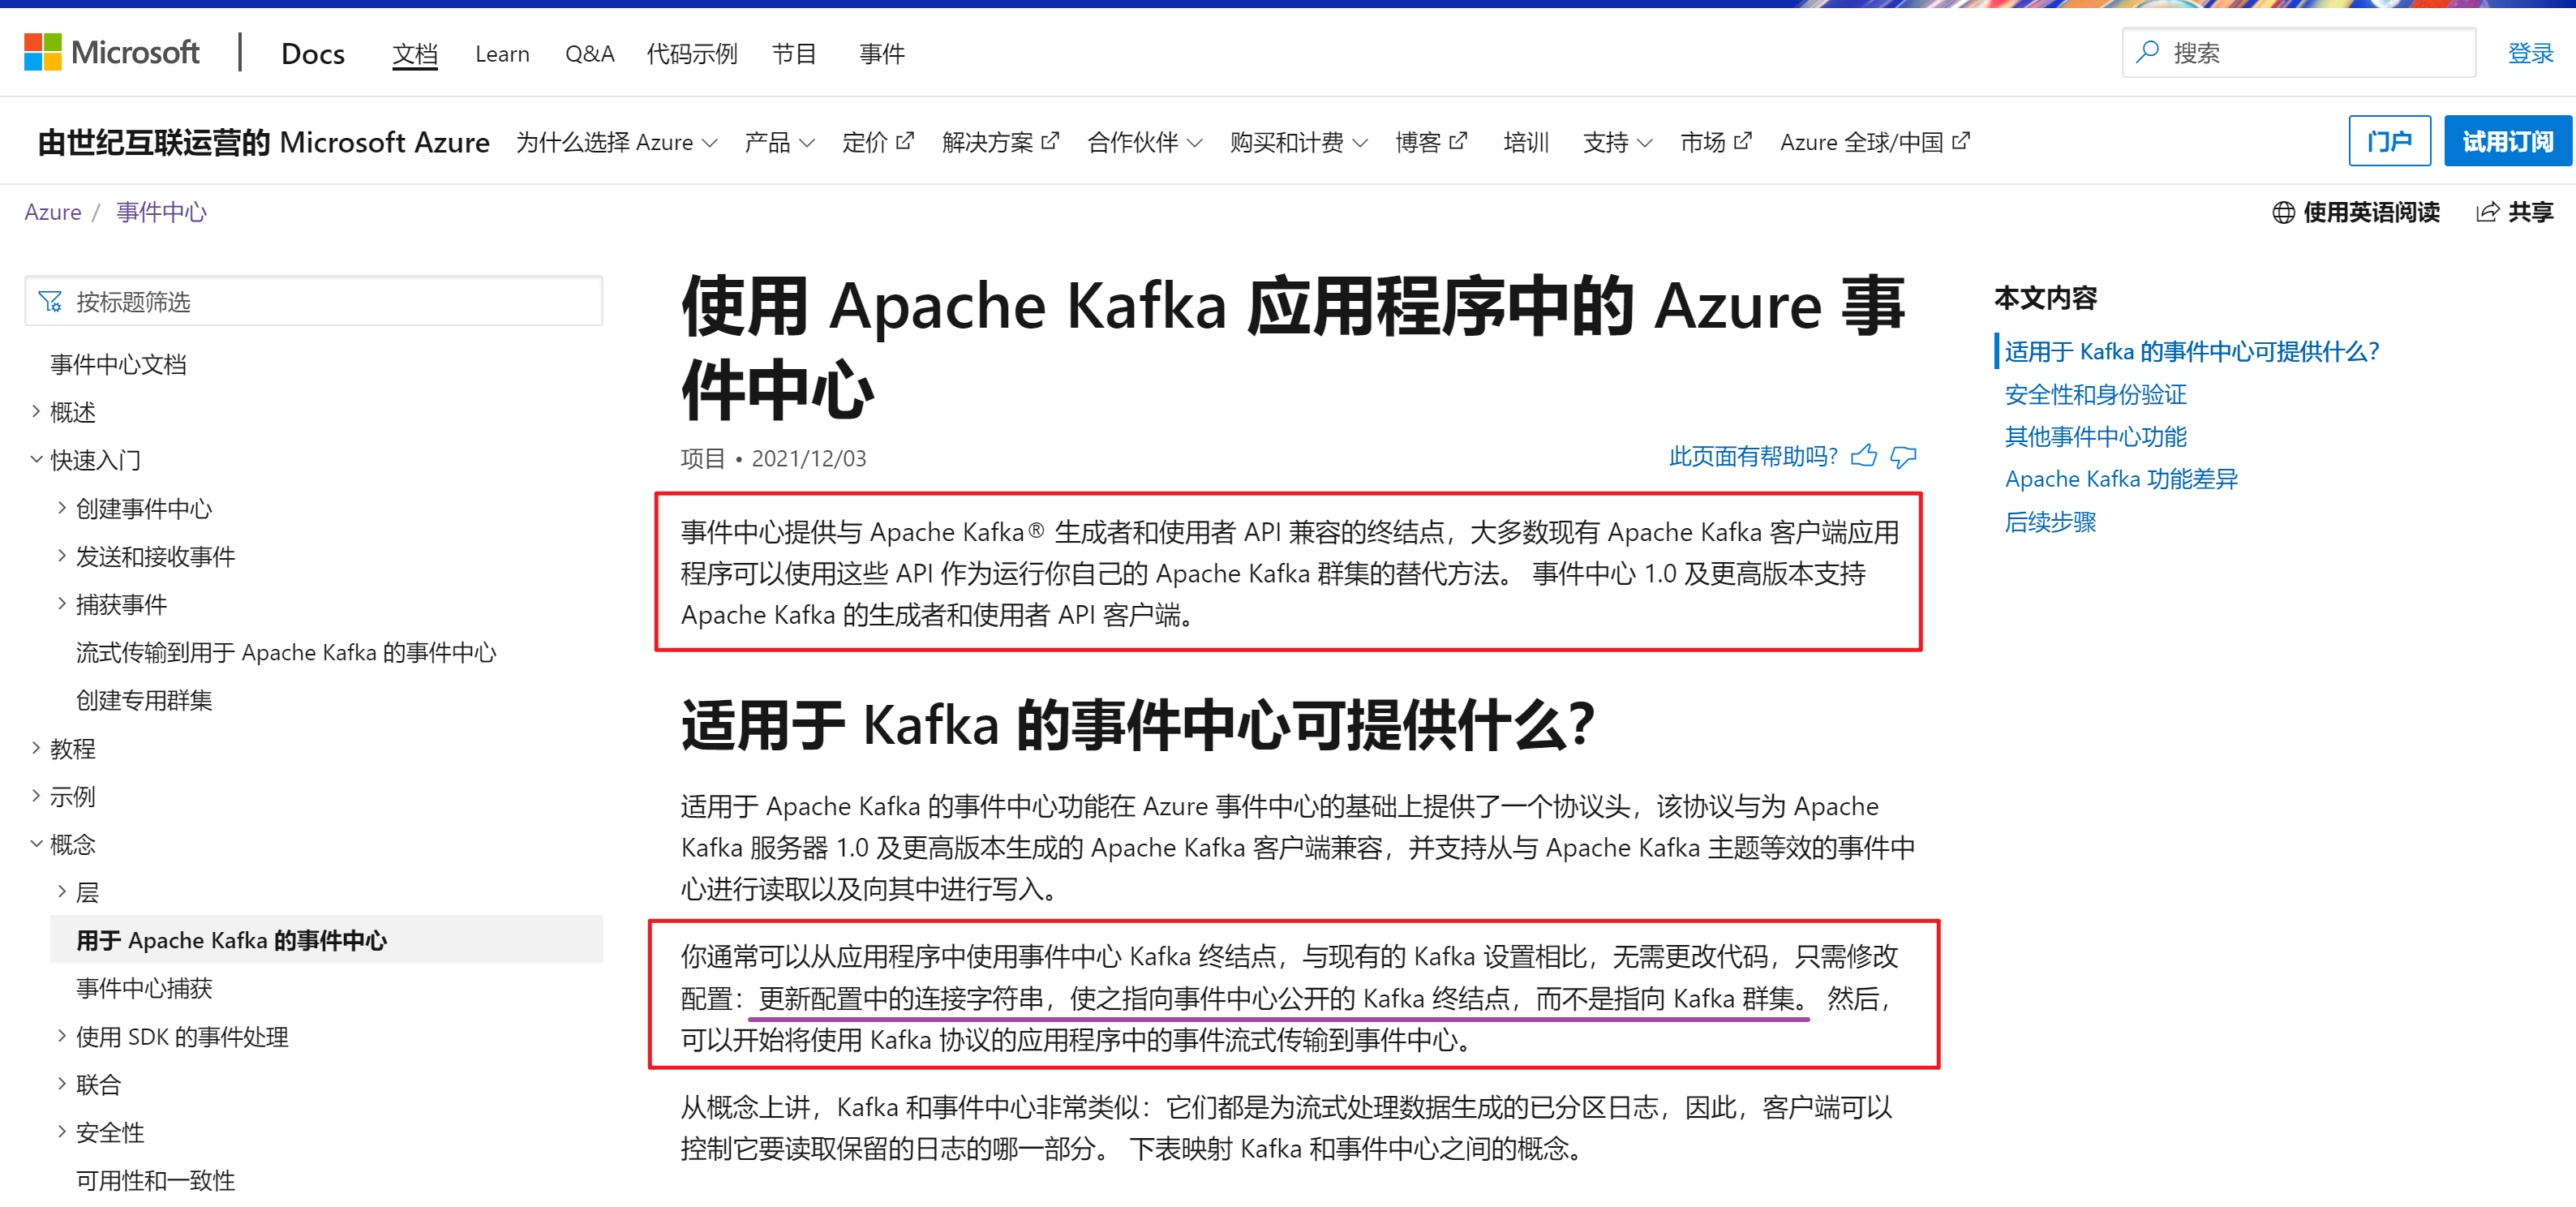
Task: Click the search magnifier icon
Action: click(2147, 52)
